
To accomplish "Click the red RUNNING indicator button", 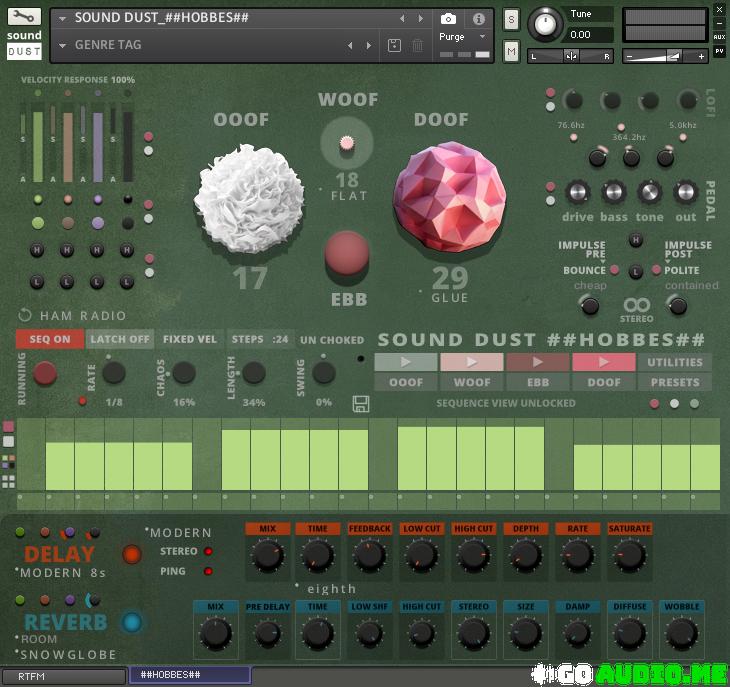I will coord(45,373).
